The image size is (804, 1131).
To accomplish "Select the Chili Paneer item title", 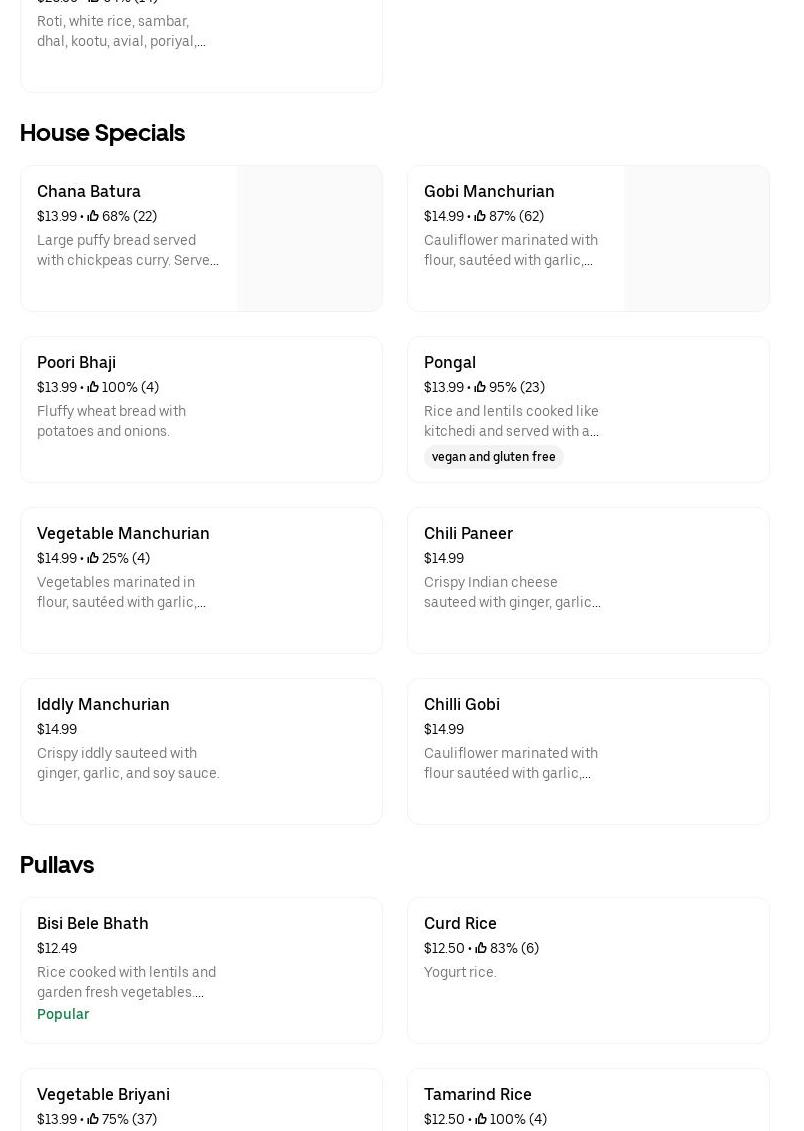I will [468, 533].
